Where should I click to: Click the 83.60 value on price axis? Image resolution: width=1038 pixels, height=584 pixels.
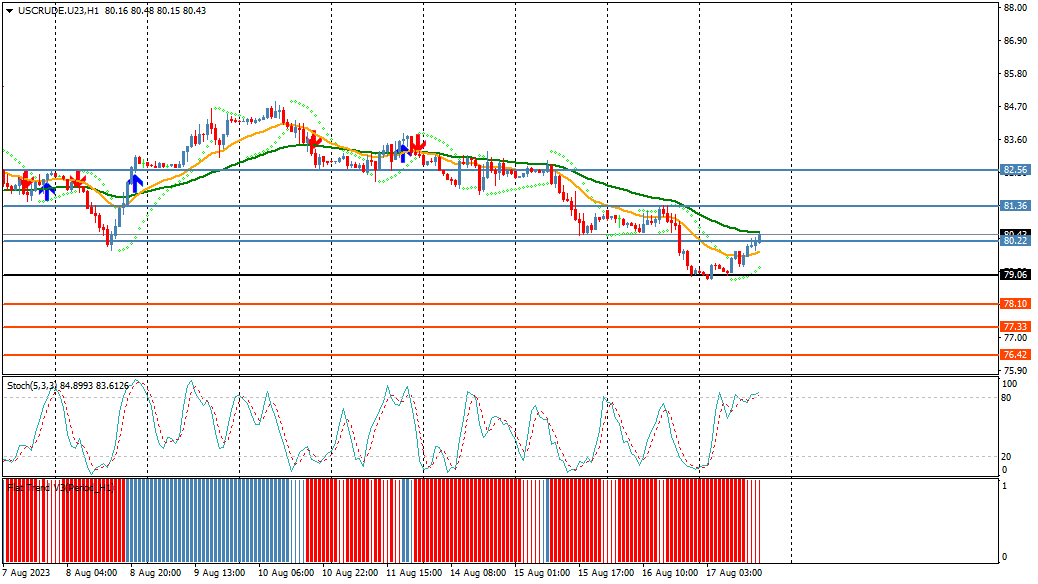coord(1015,140)
